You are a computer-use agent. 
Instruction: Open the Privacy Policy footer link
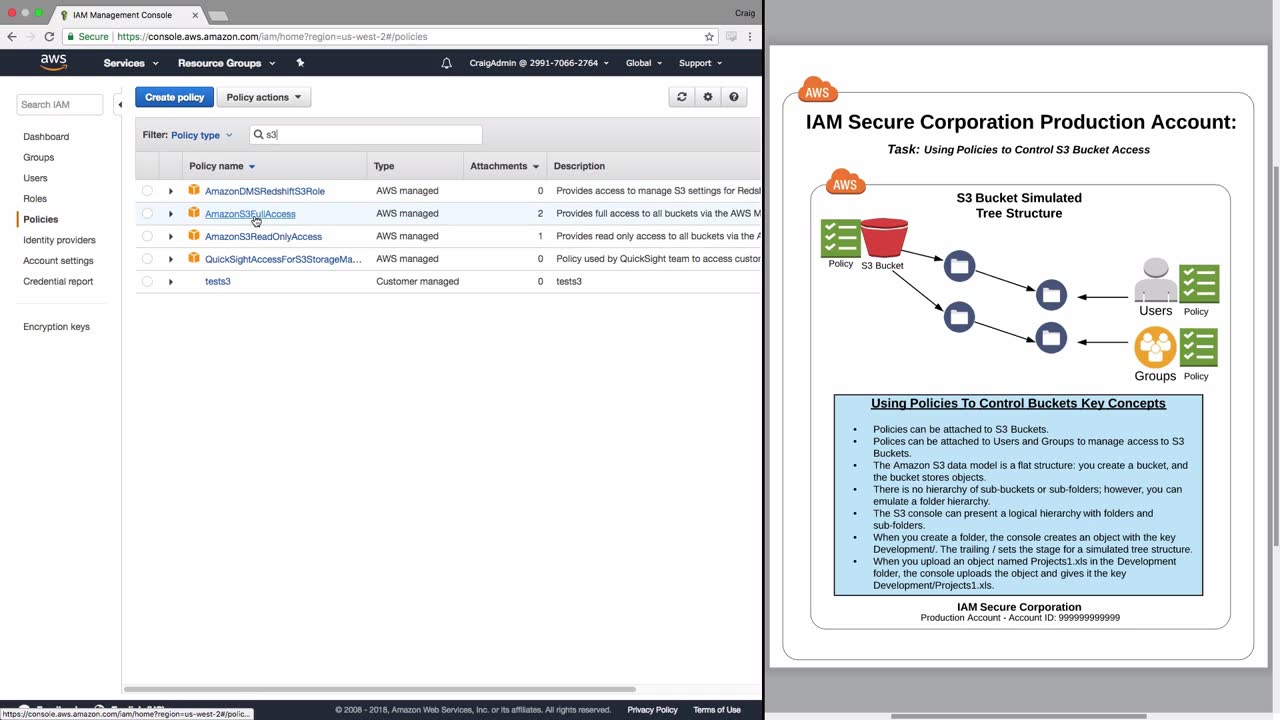pos(652,710)
